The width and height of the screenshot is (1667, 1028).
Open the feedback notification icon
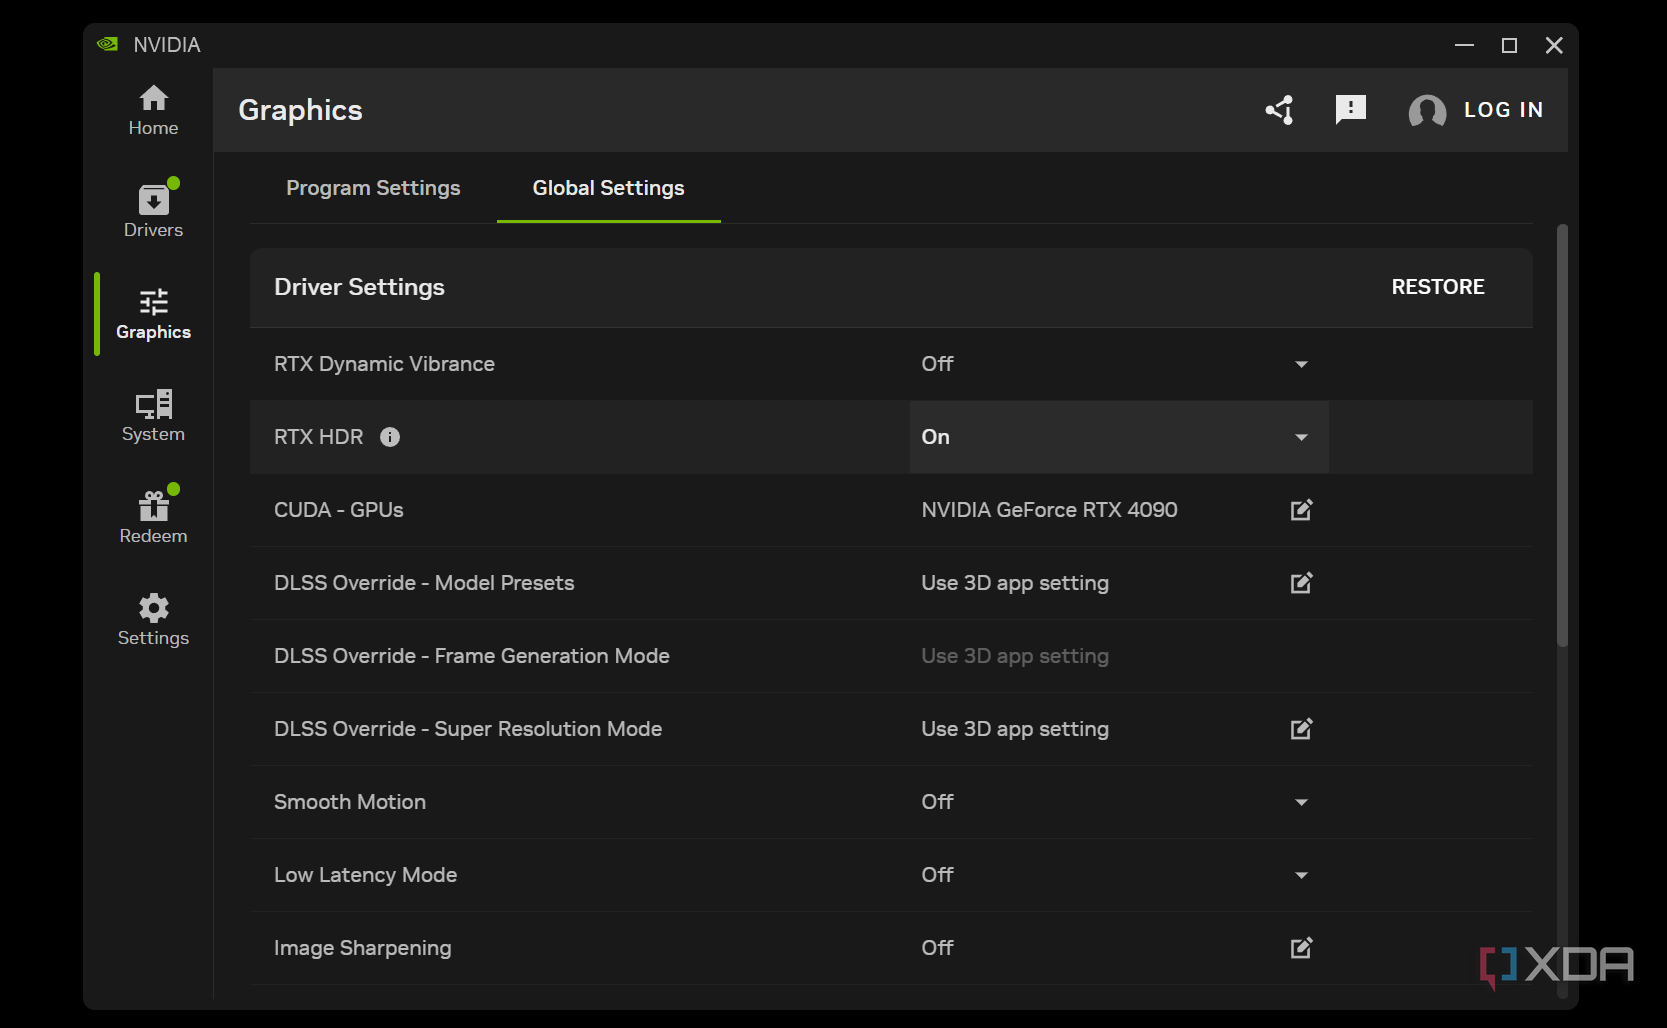click(1350, 110)
